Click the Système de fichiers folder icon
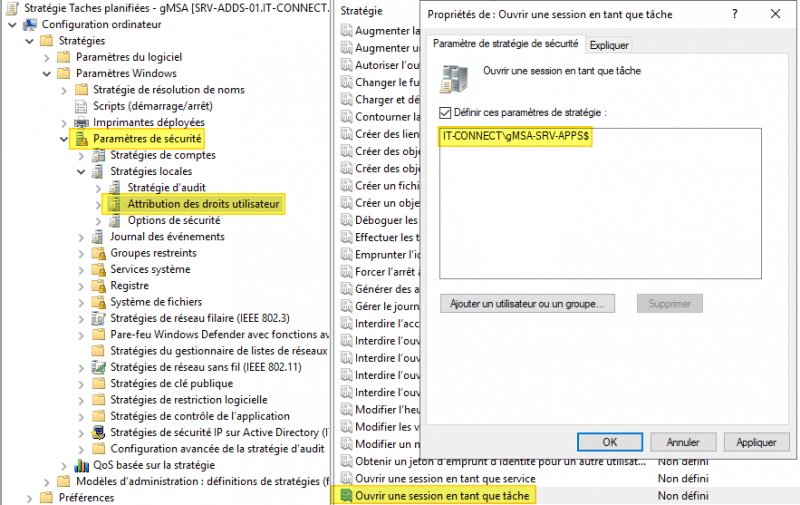Image resolution: width=800 pixels, height=505 pixels. tap(98, 302)
